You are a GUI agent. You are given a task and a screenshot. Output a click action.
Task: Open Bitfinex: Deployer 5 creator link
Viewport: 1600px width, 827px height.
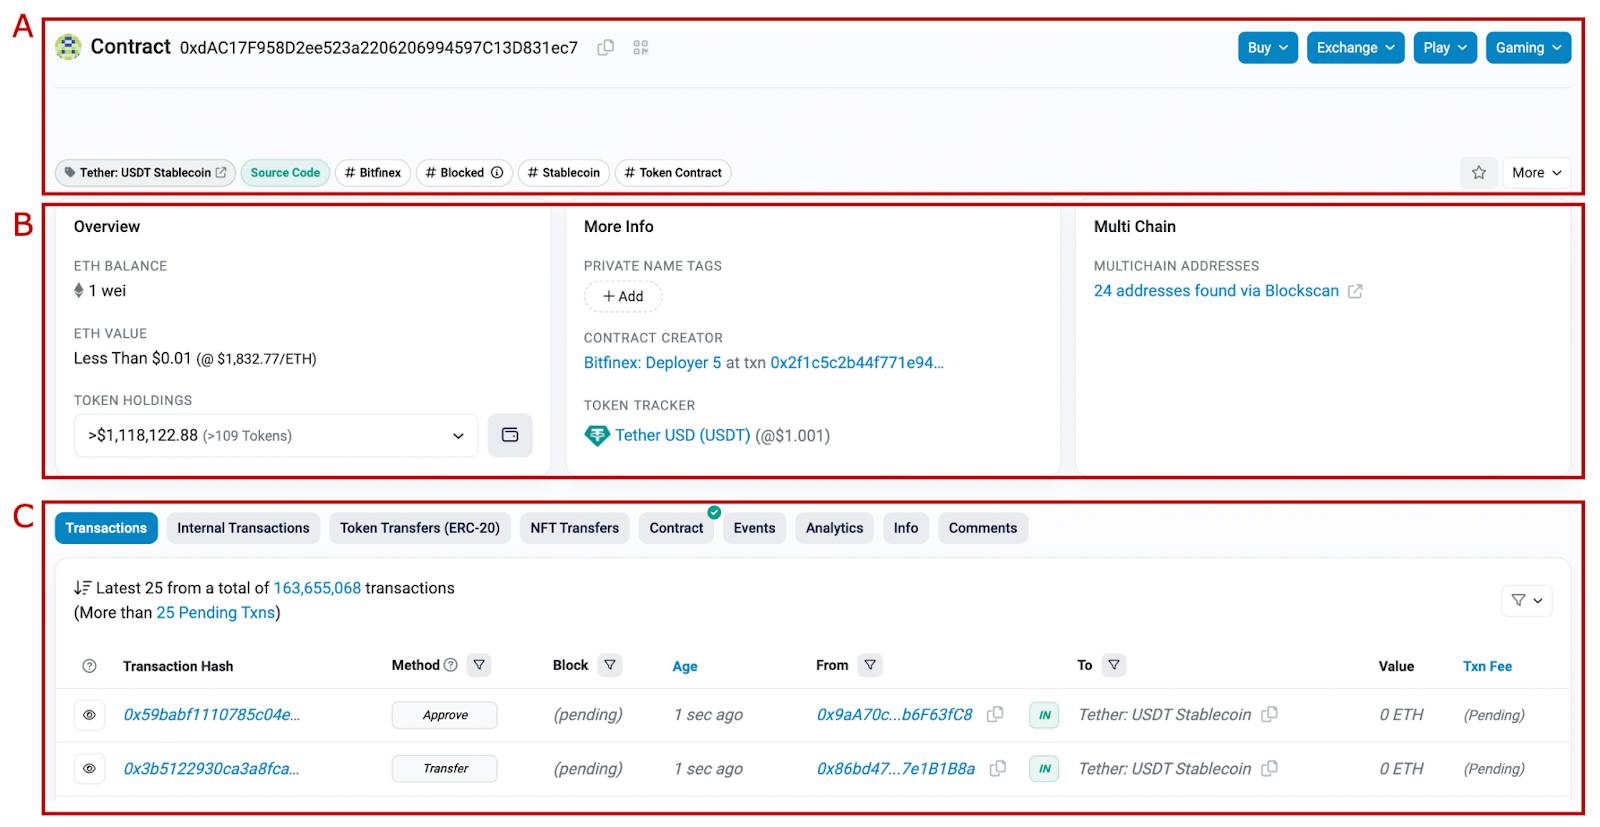pos(652,363)
